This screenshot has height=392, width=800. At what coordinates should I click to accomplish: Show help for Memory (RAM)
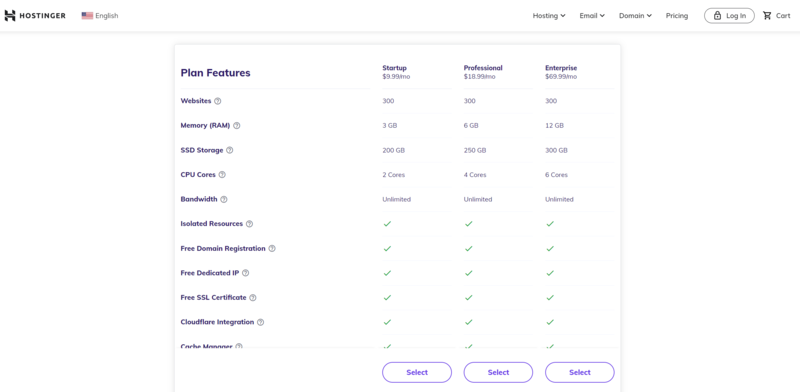[237, 126]
